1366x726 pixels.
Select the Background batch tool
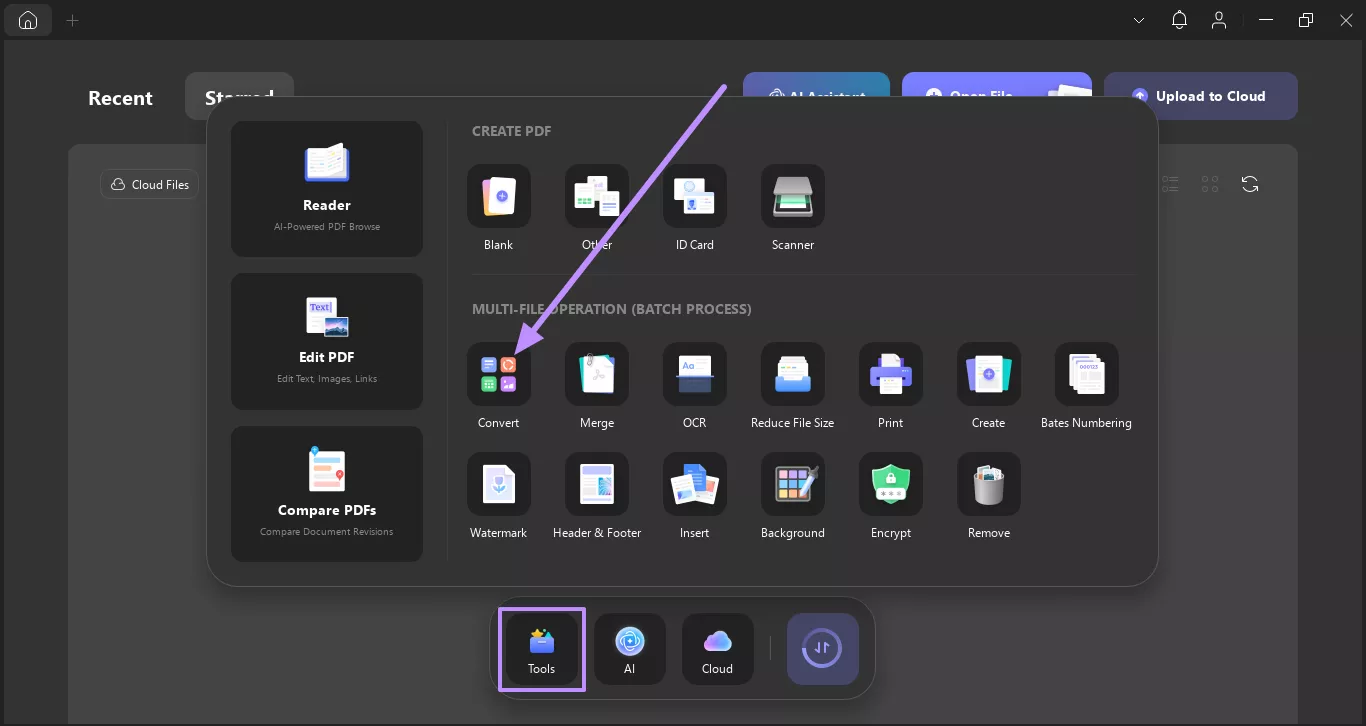click(792, 495)
